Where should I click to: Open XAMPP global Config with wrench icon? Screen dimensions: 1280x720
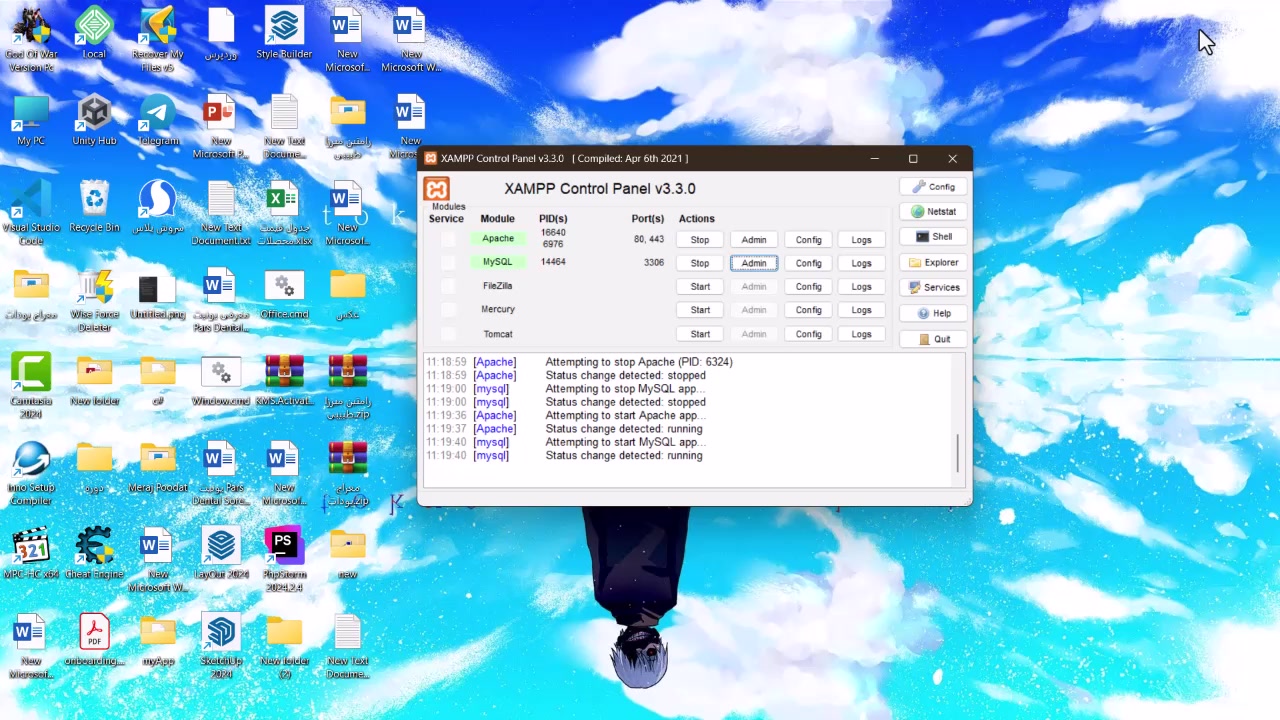tap(933, 187)
